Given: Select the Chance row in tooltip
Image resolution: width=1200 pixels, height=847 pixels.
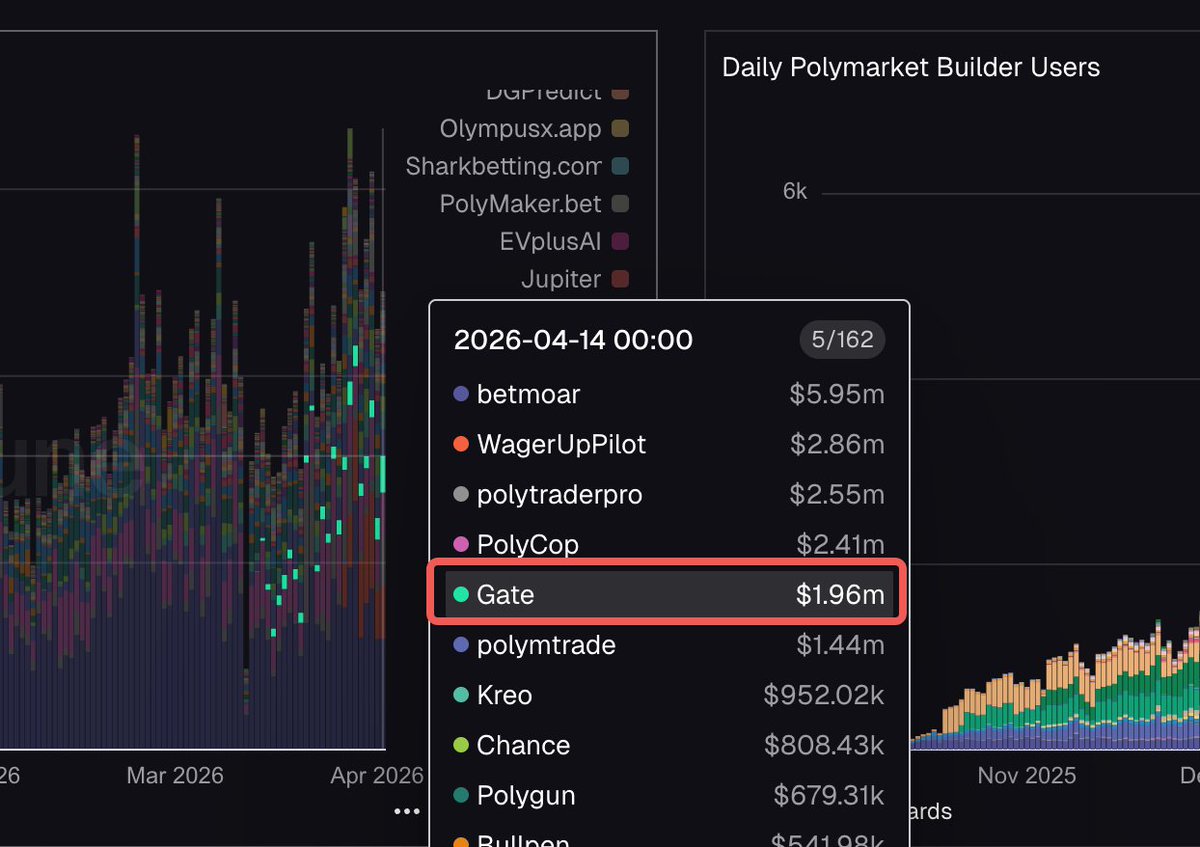Looking at the screenshot, I should pyautogui.click(x=669, y=745).
